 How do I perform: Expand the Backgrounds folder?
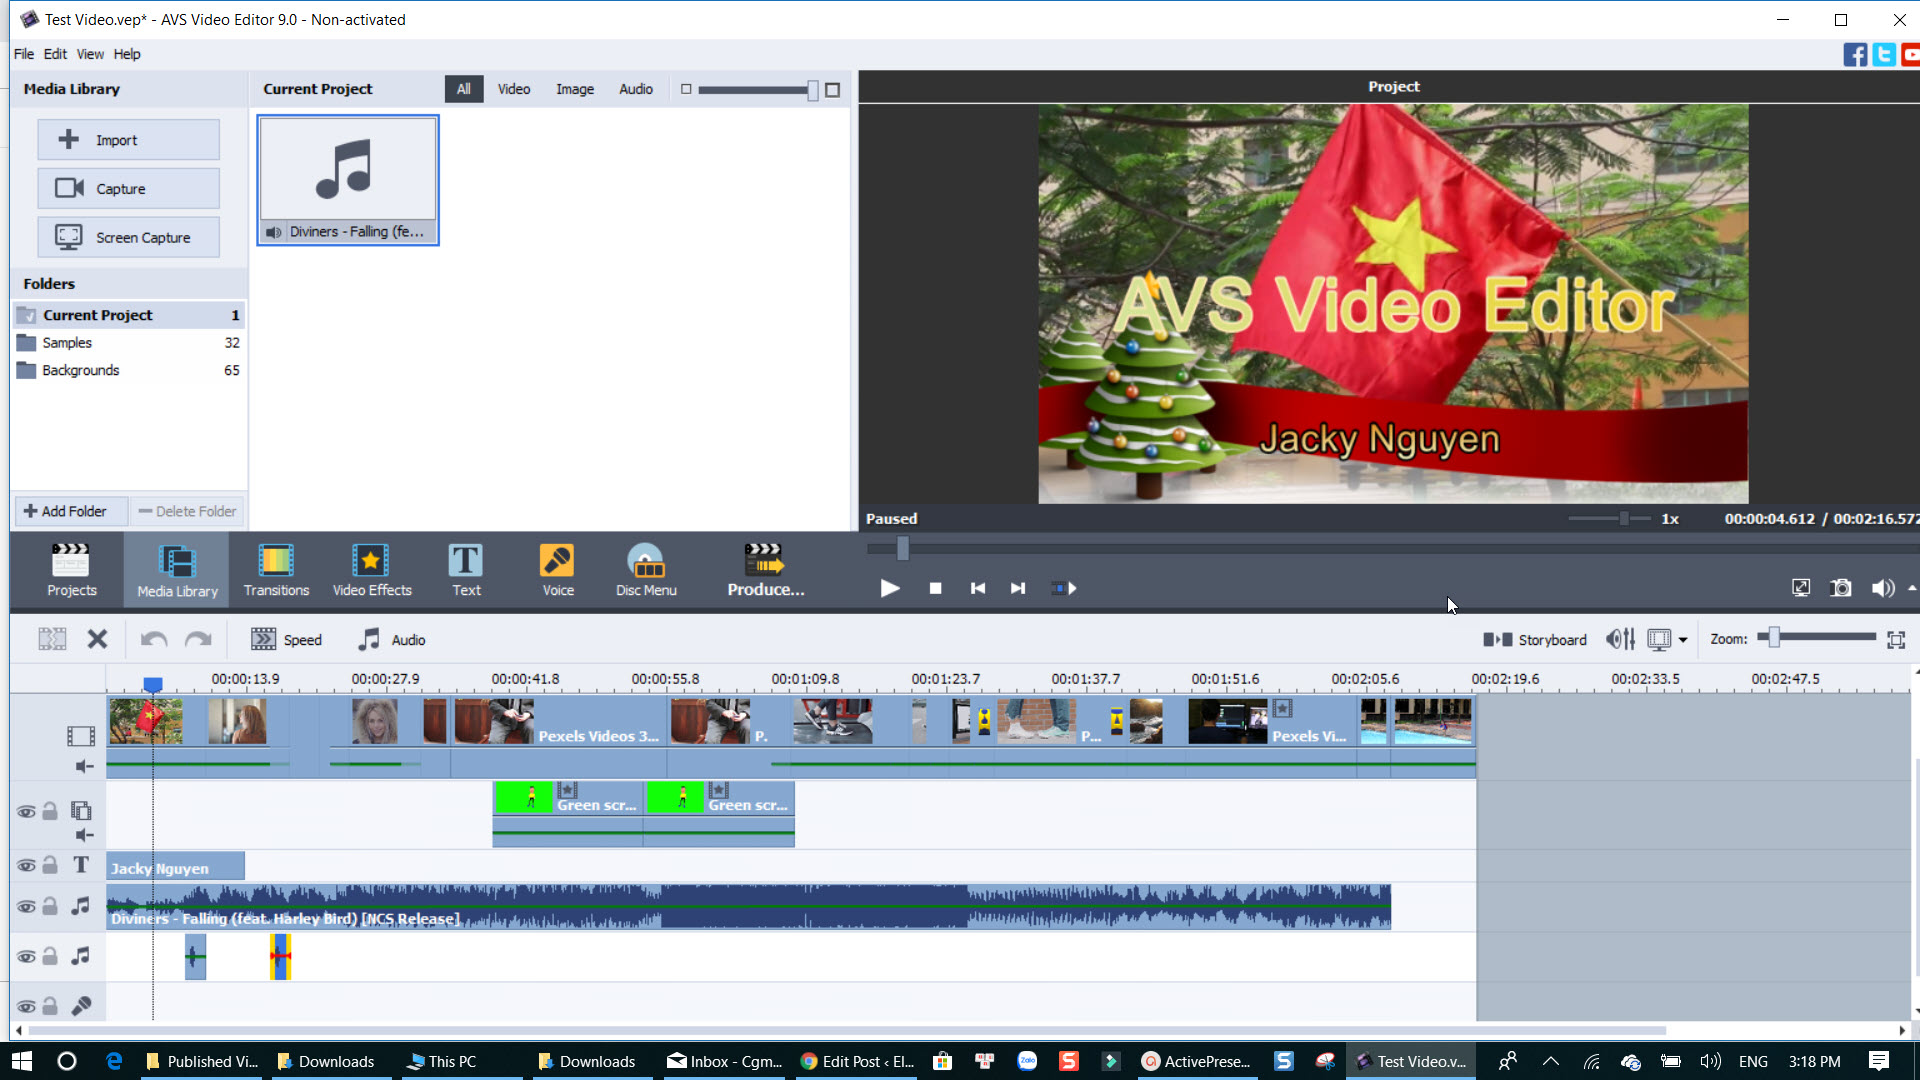[80, 370]
